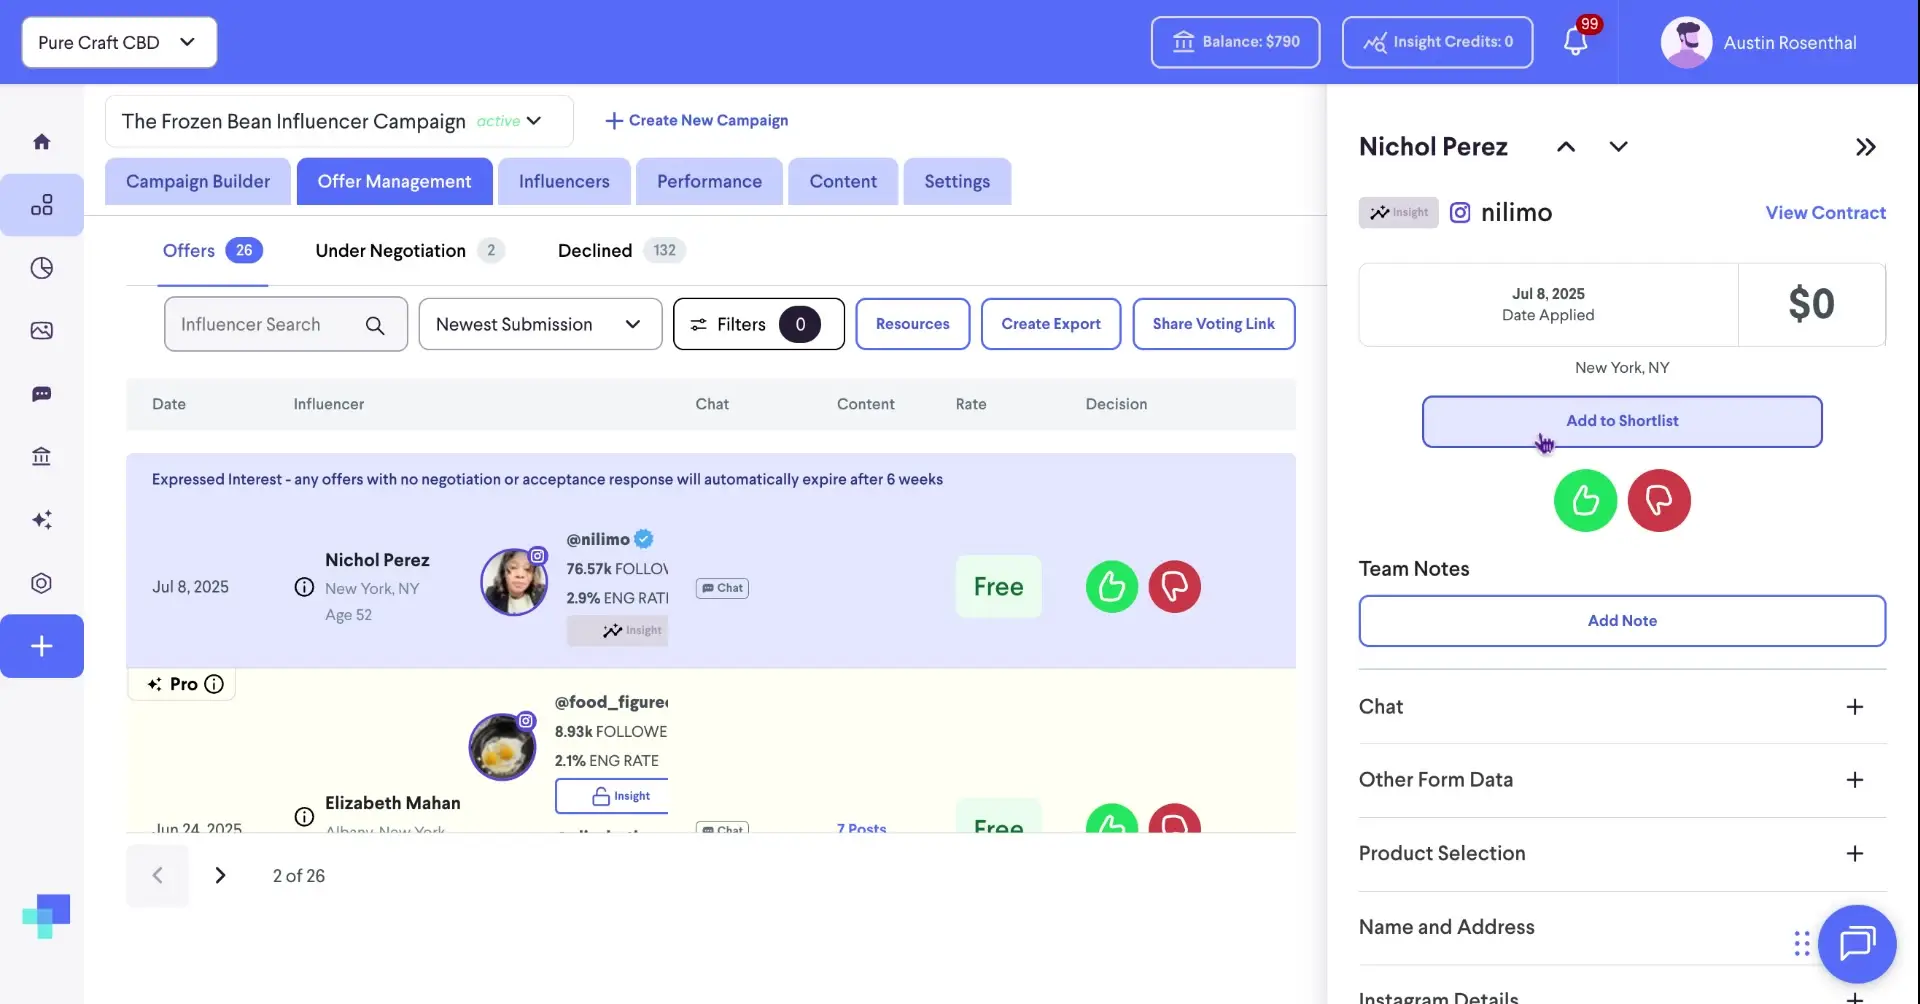This screenshot has height=1004, width=1920.
Task: Open the Declined offers tab
Action: click(594, 250)
